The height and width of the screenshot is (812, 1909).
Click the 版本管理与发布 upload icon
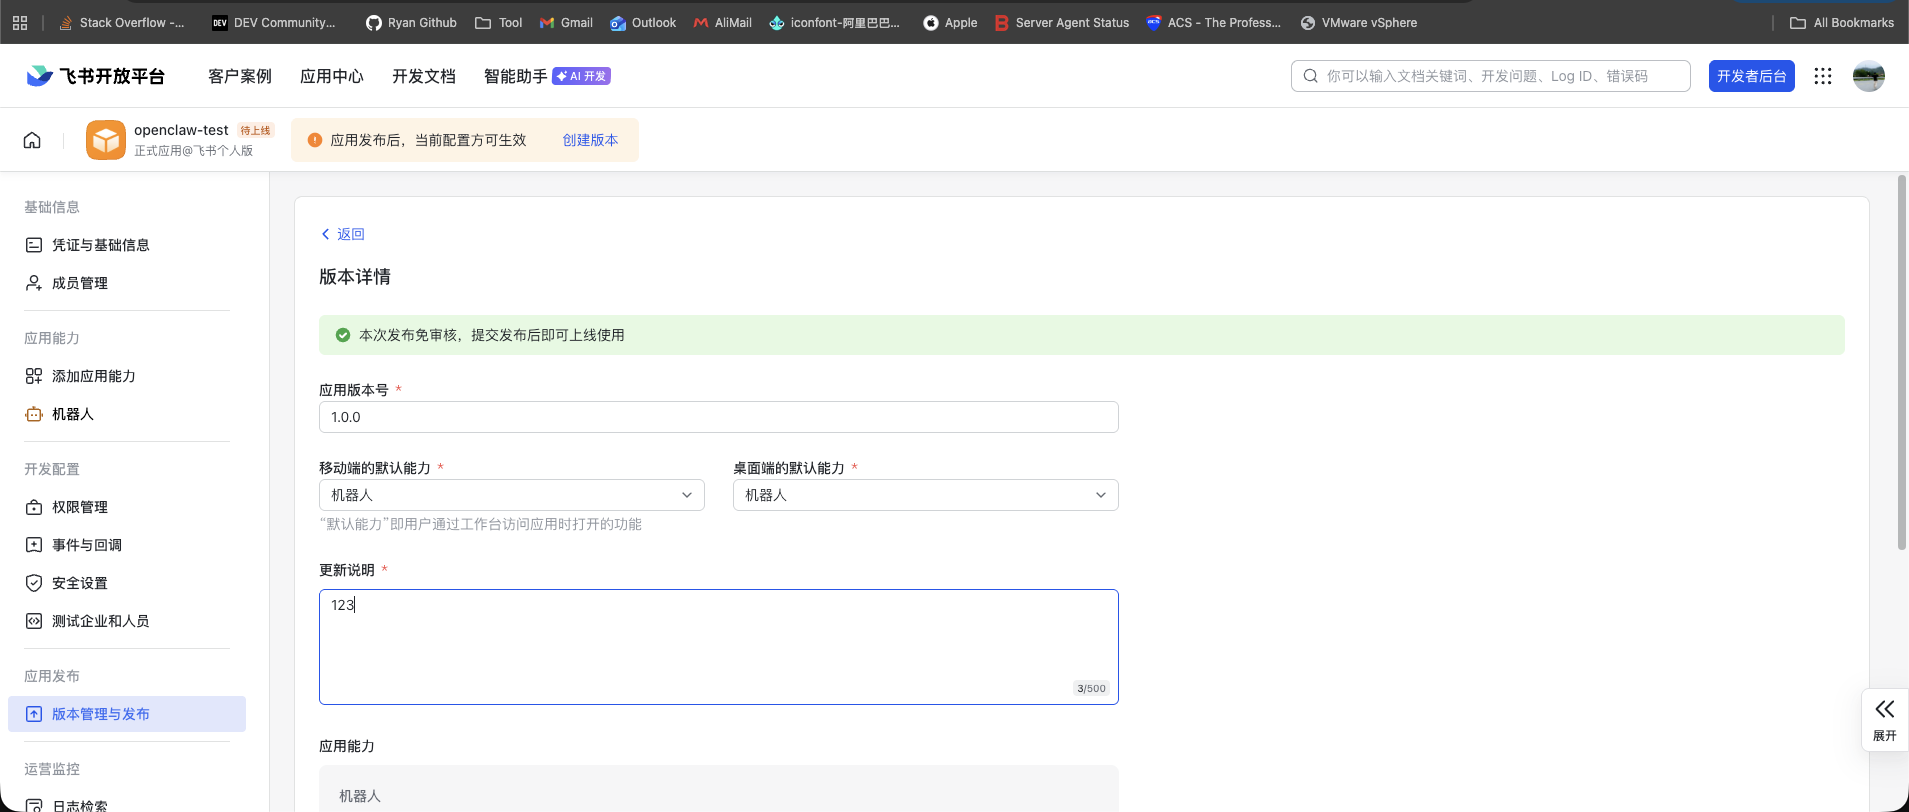tap(34, 714)
